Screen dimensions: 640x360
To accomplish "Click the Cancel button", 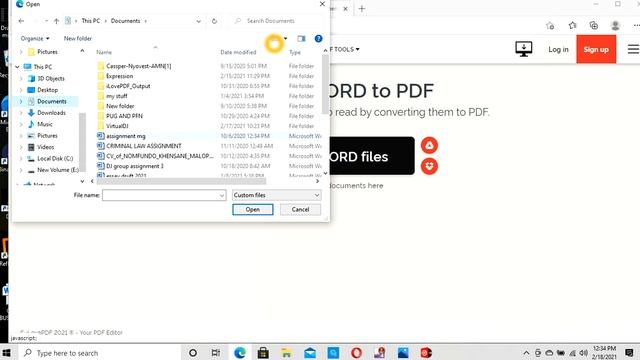I will coord(300,209).
